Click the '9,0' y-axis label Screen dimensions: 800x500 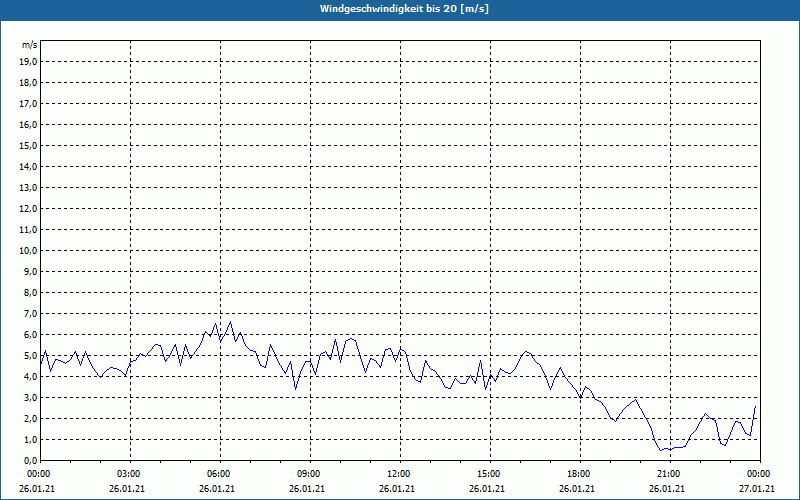pyautogui.click(x=30, y=271)
